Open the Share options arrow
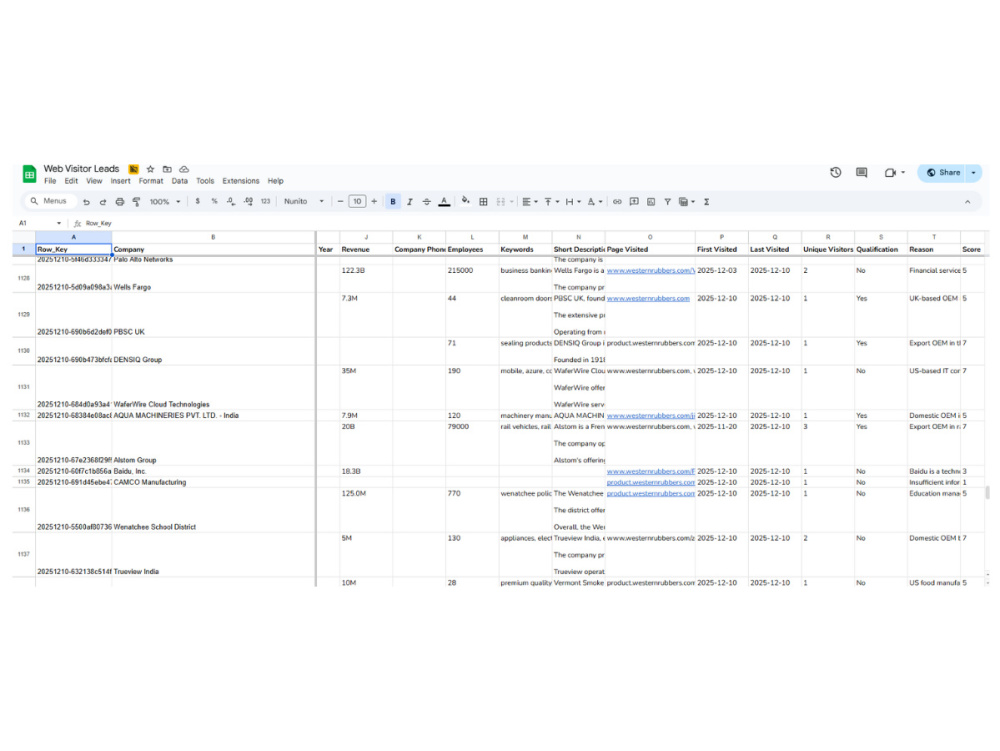Screen dimensions: 1000x751 (973, 173)
